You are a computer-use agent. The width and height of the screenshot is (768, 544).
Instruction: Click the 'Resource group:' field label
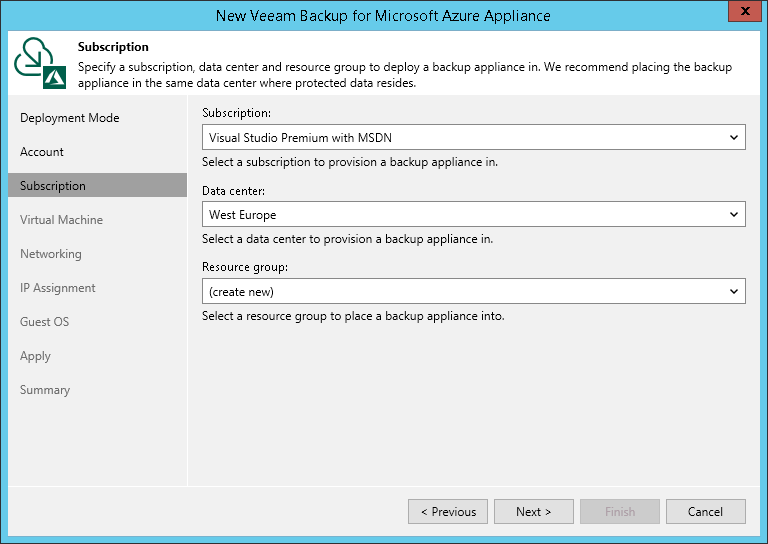coord(245,267)
